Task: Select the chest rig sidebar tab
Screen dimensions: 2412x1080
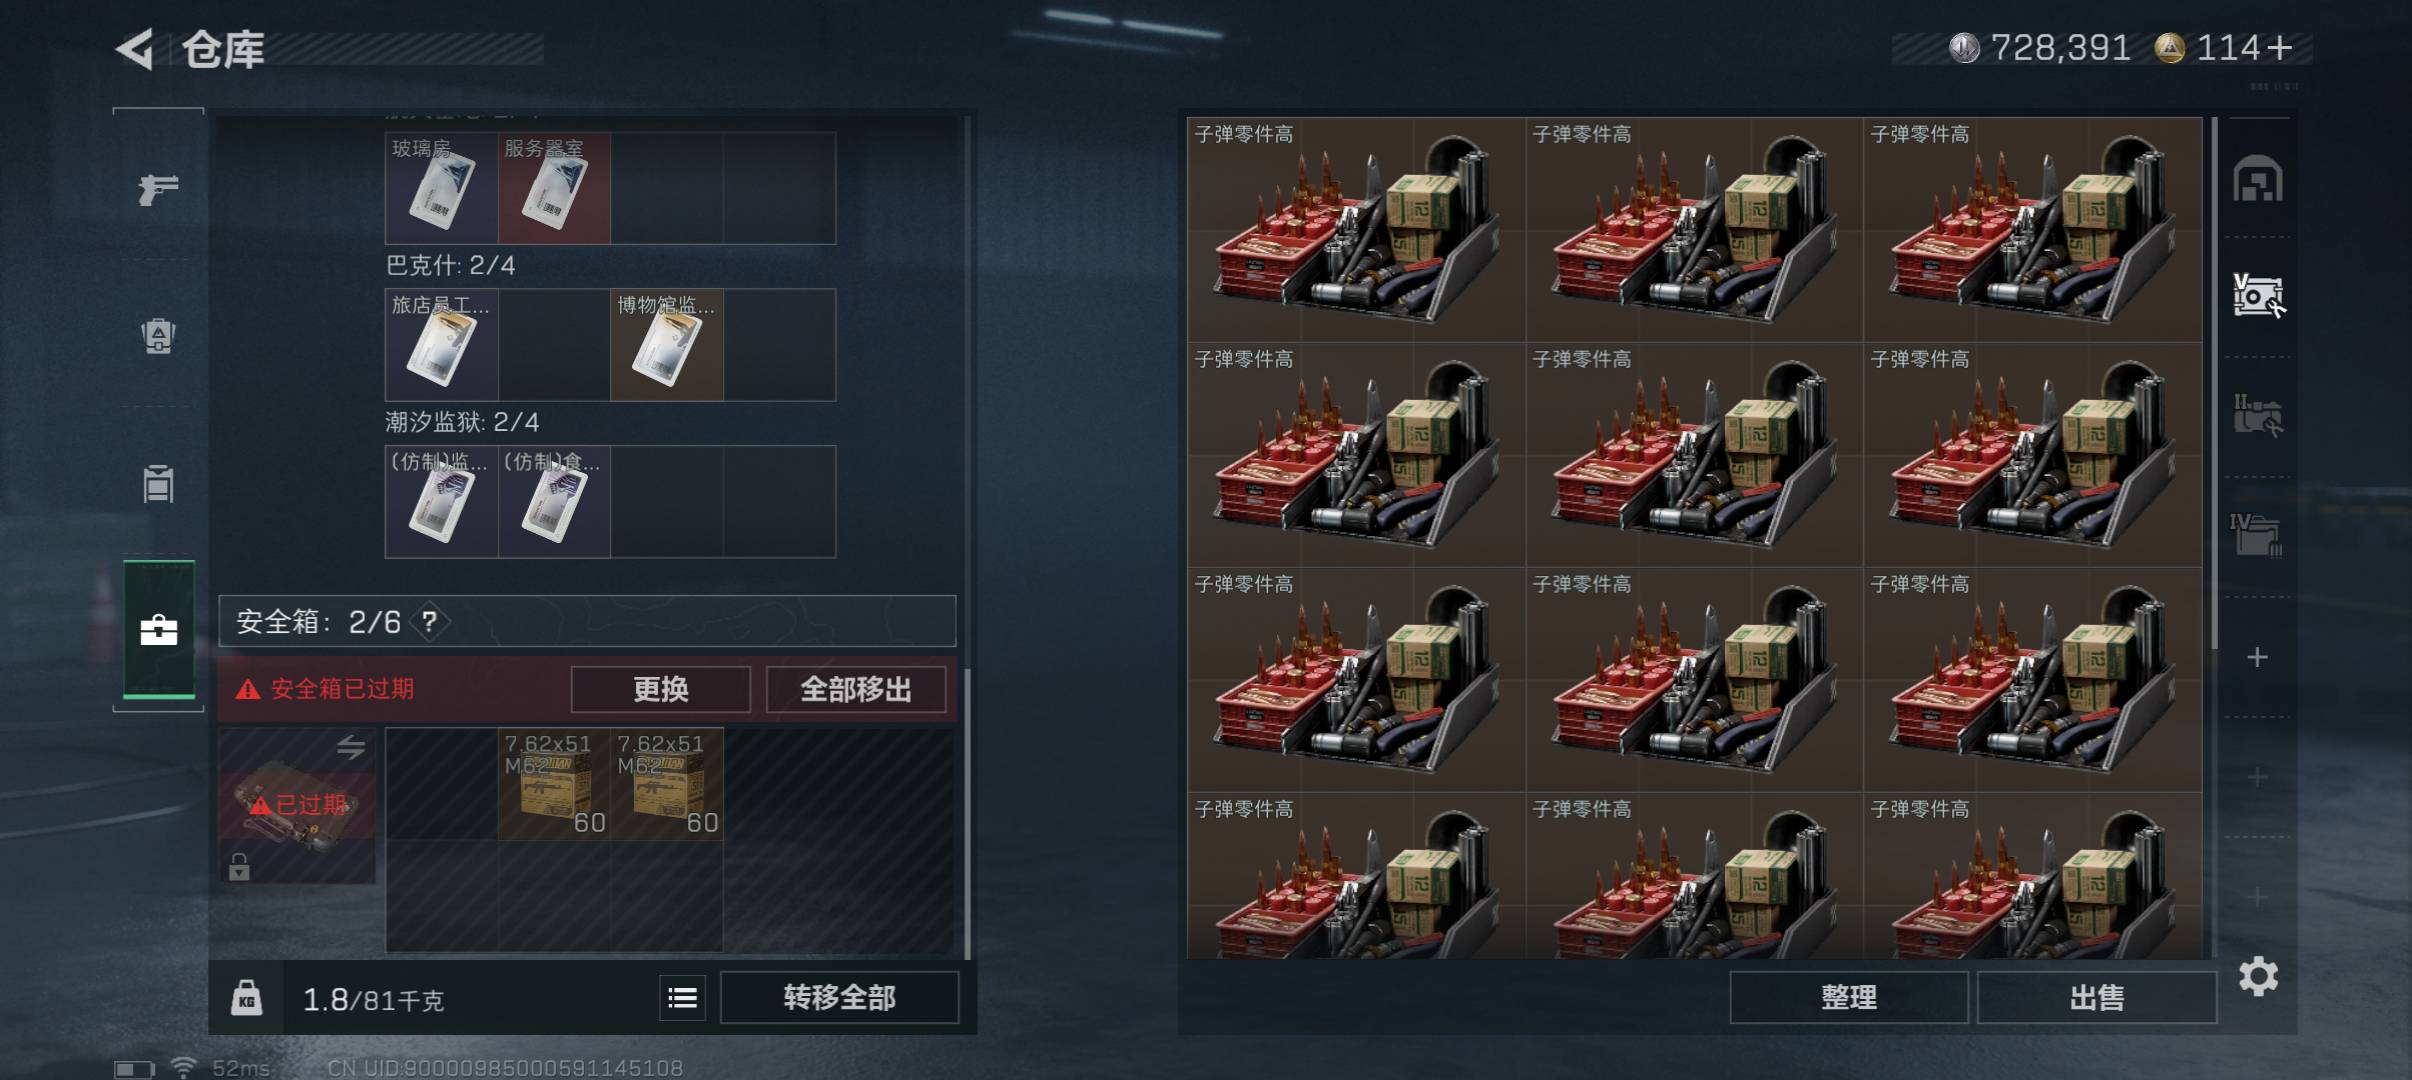Action: pos(158,484)
